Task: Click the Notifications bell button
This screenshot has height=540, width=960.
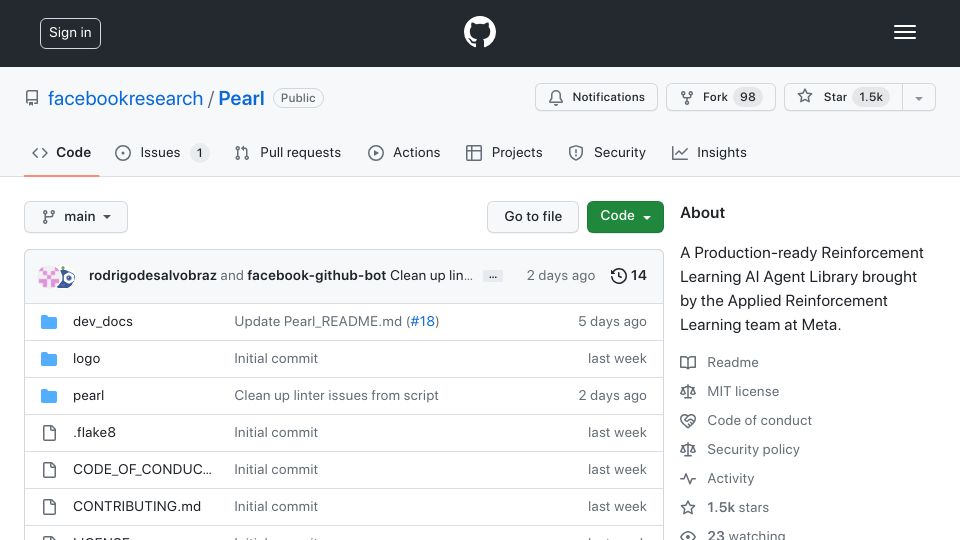Action: pyautogui.click(x=596, y=97)
